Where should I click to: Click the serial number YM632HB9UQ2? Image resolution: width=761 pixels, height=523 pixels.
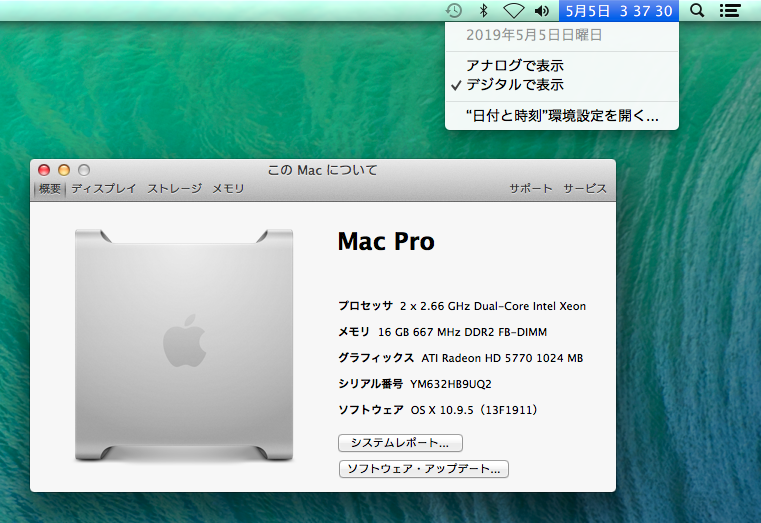click(x=451, y=384)
